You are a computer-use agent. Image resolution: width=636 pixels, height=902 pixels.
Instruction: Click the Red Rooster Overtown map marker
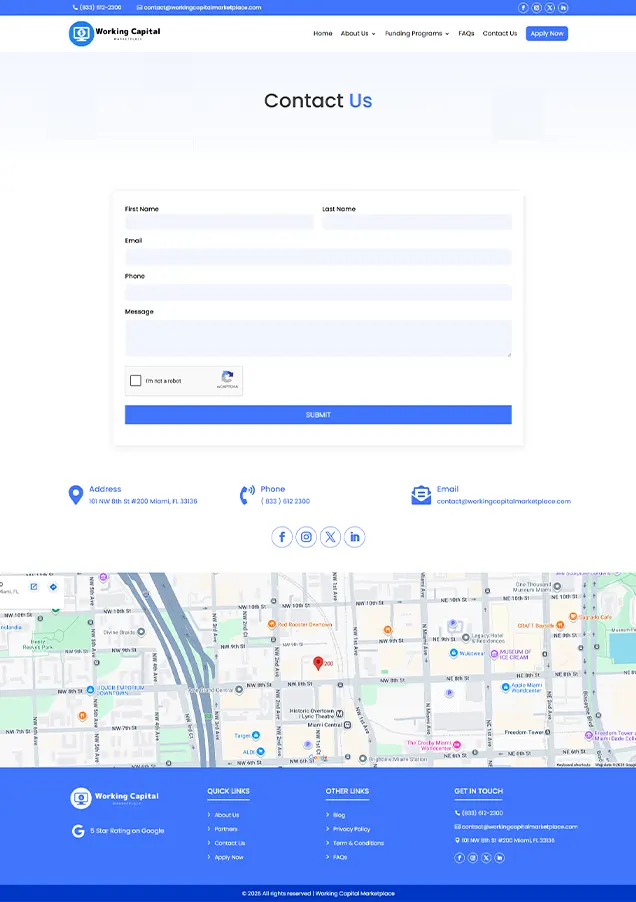click(x=272, y=624)
